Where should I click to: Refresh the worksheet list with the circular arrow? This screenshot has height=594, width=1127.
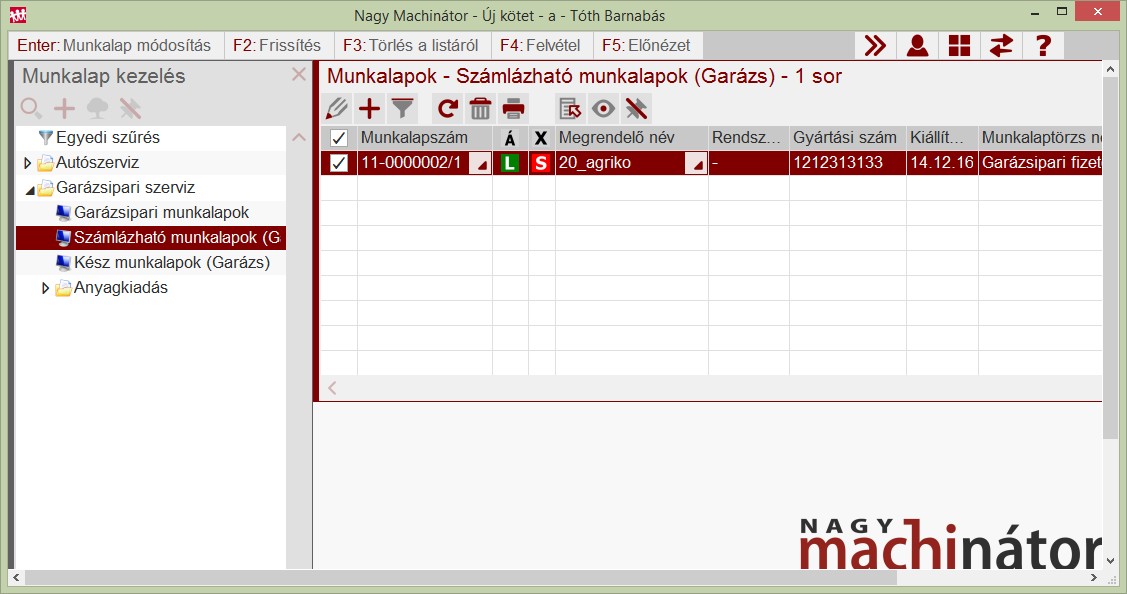point(448,109)
